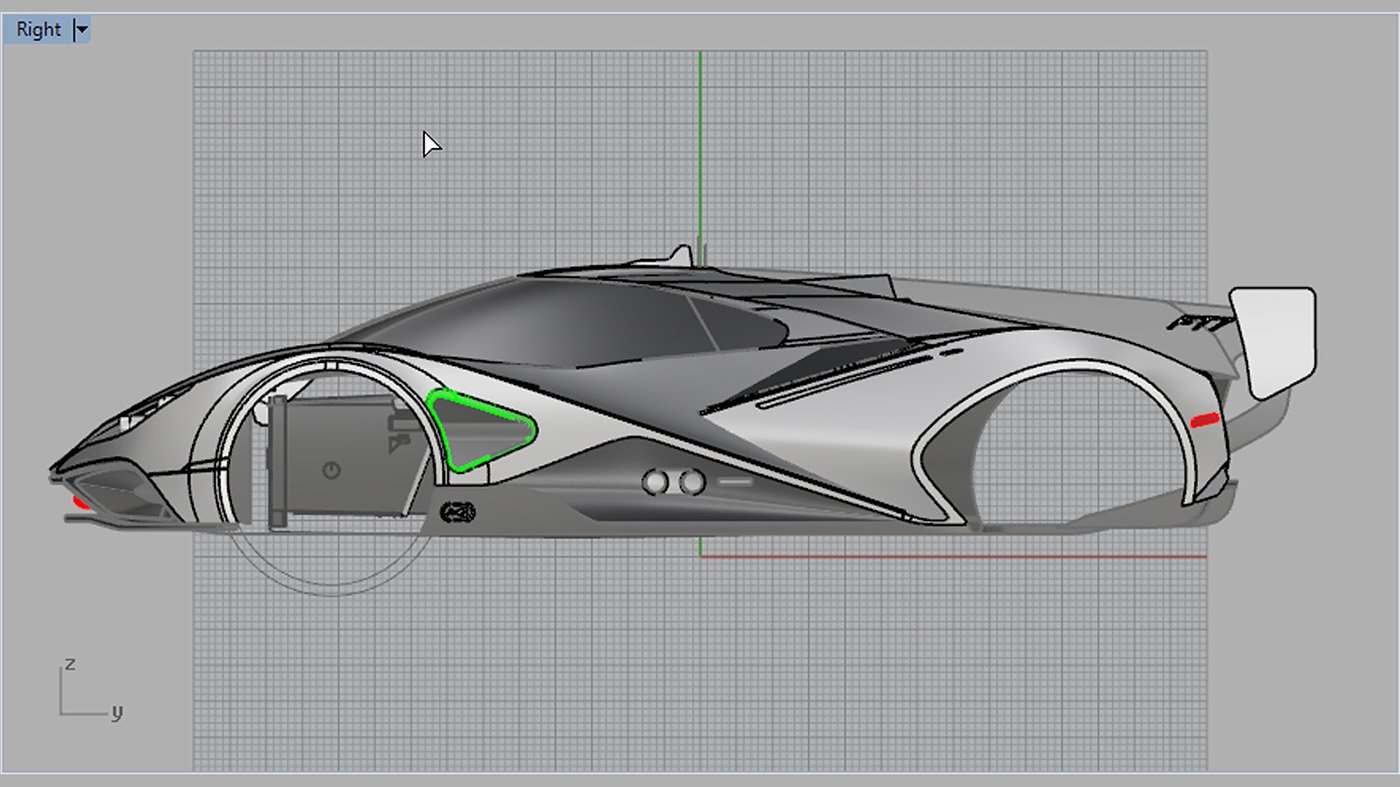Screen dimensions: 1400x787
Task: Click the red front bumper marker
Action: tap(81, 503)
